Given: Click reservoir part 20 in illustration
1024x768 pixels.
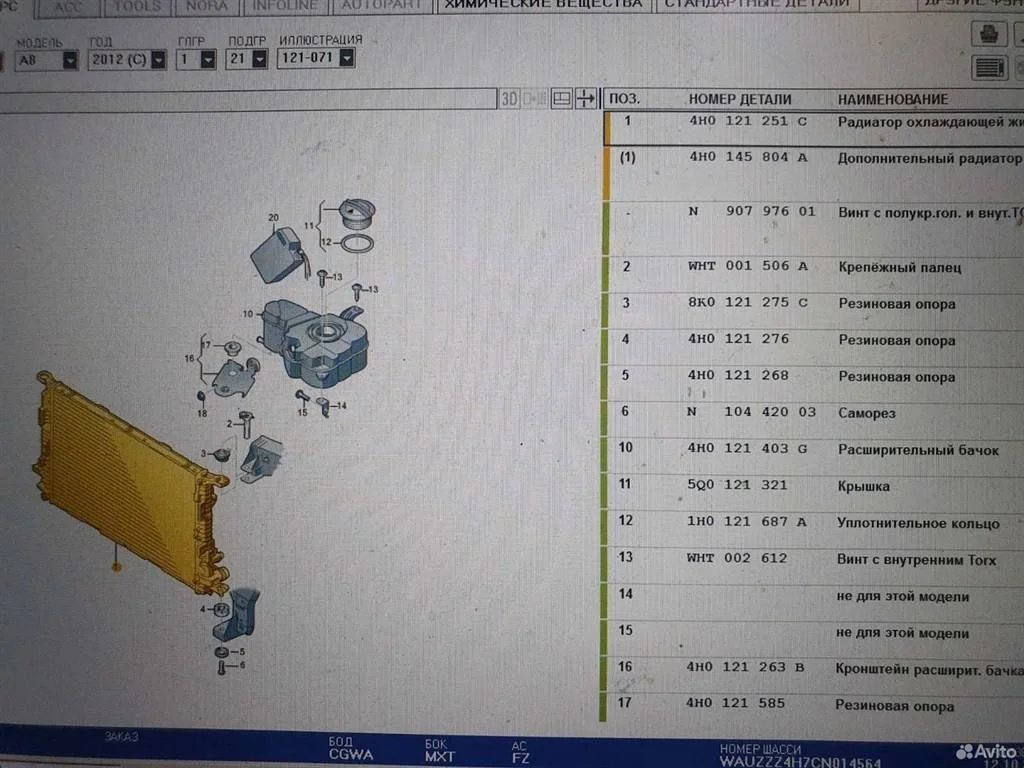Looking at the screenshot, I should [275, 254].
